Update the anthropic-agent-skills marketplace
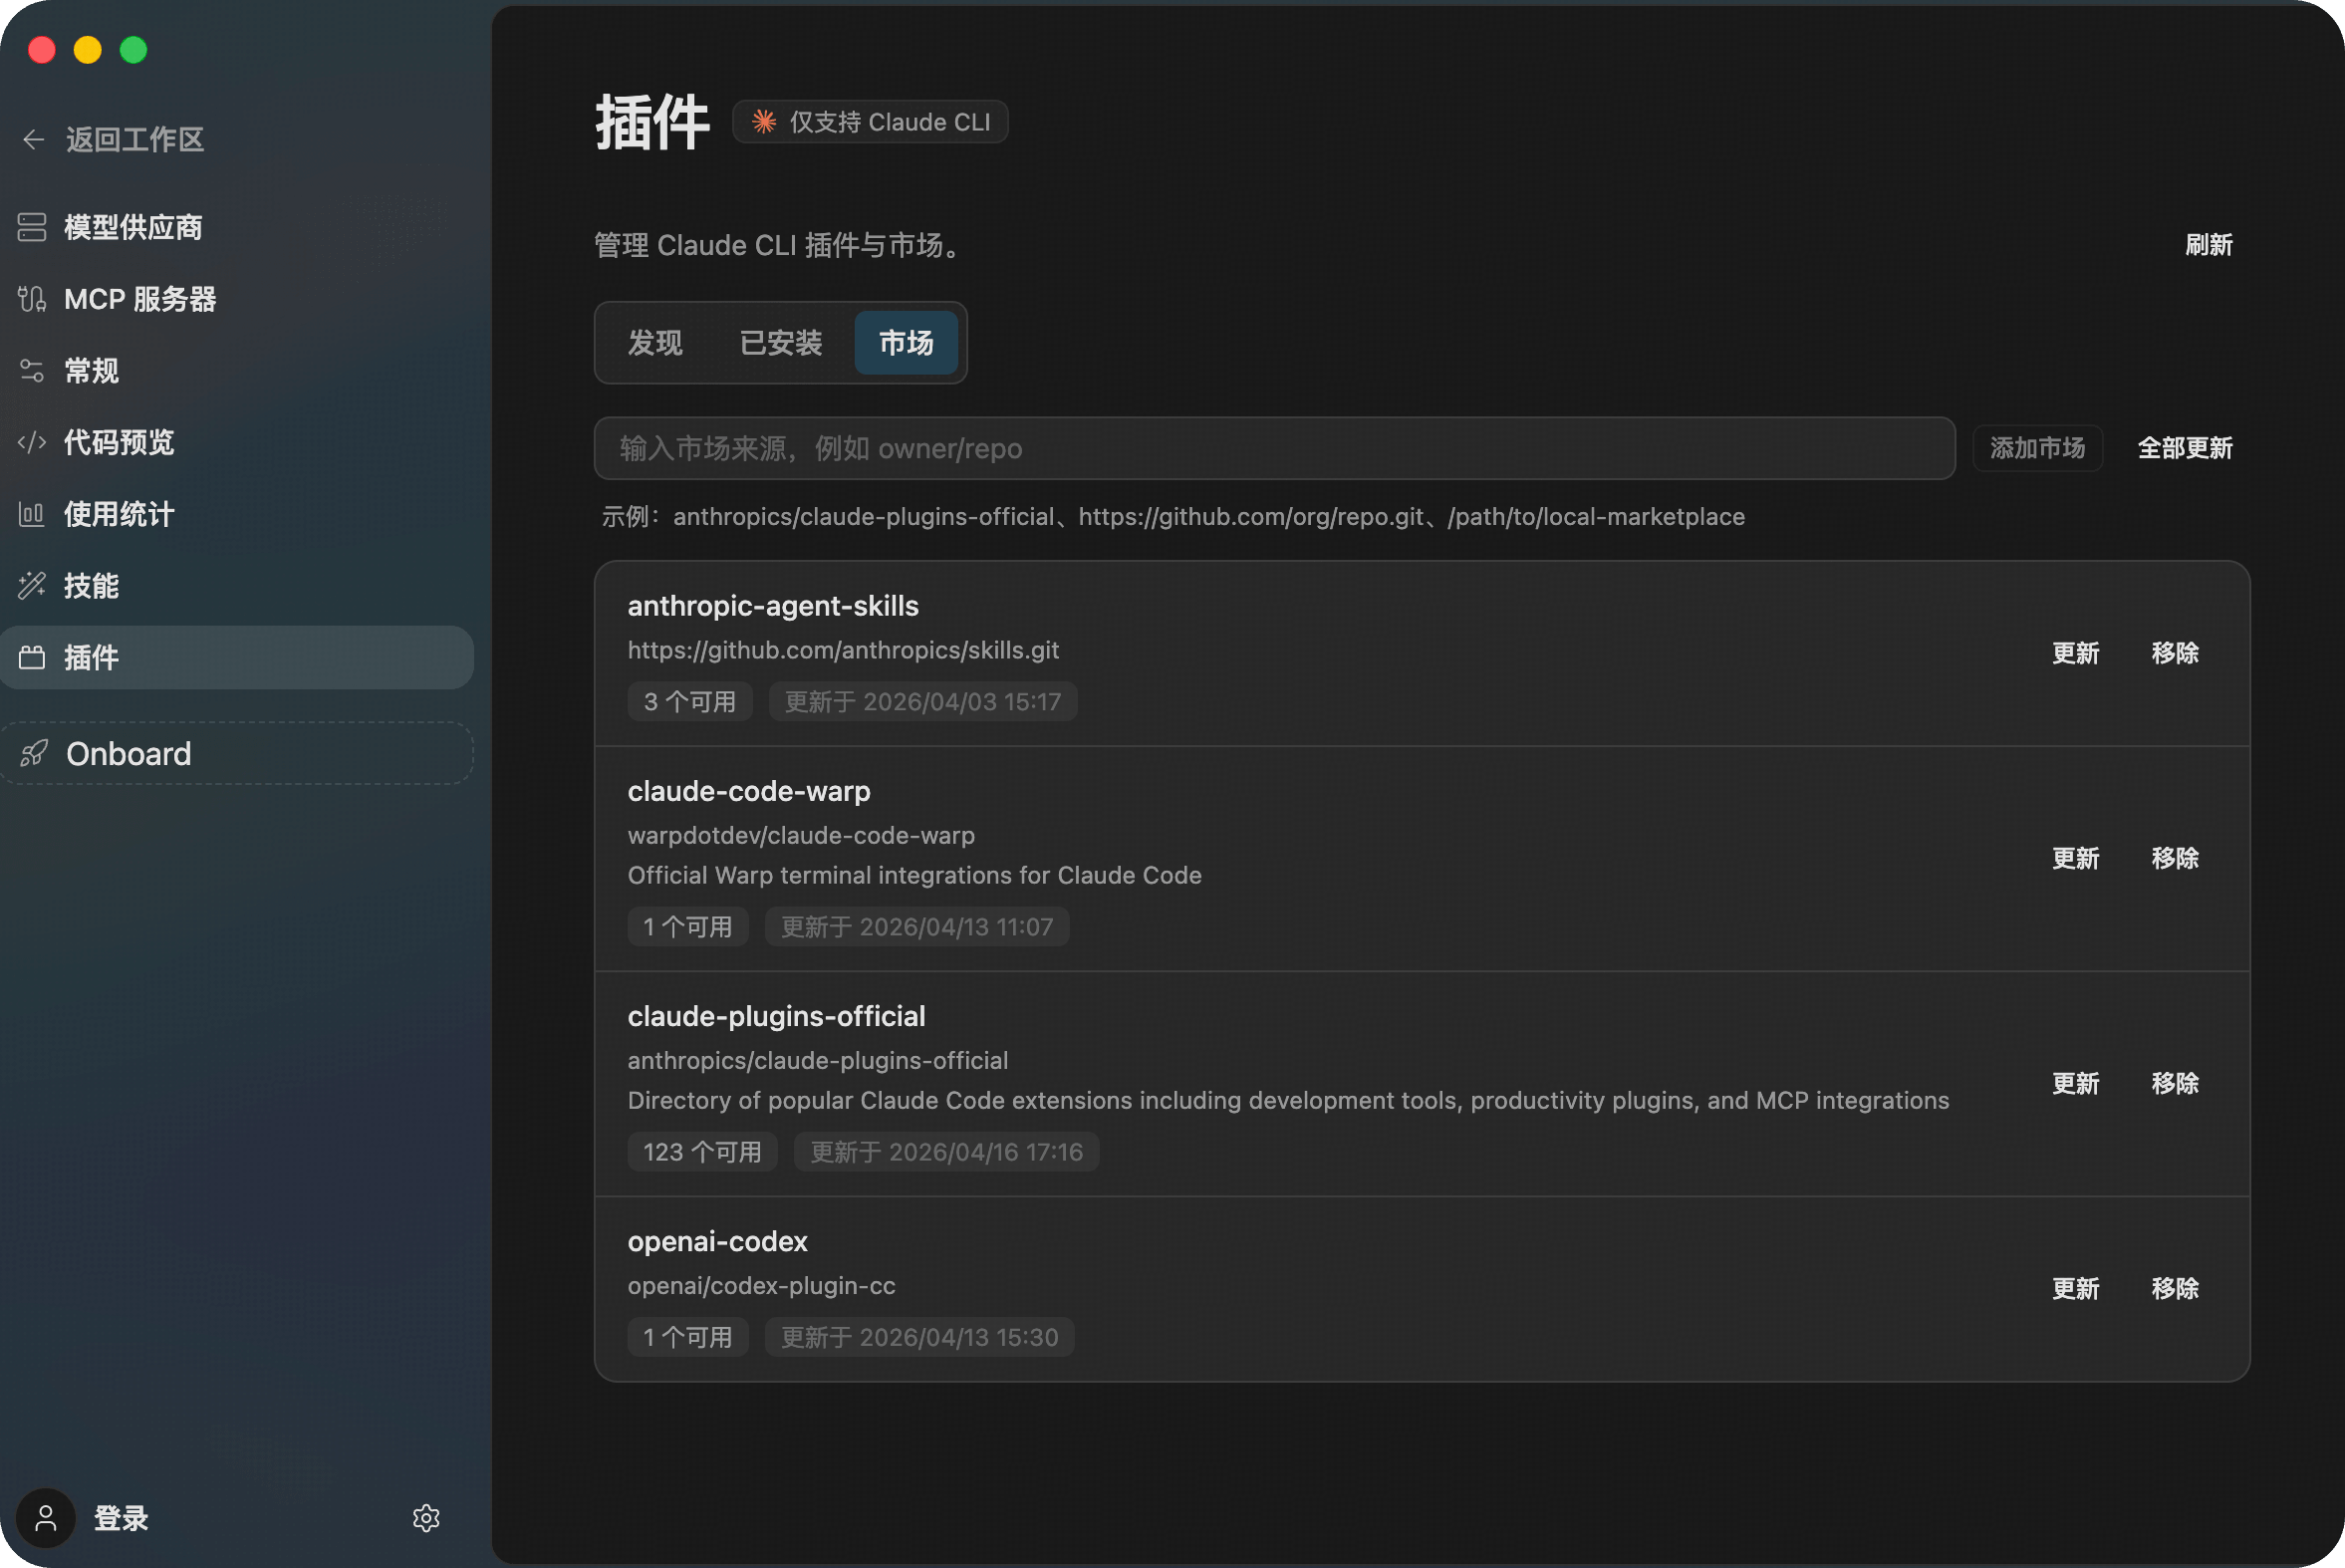The height and width of the screenshot is (1568, 2345). (2075, 653)
